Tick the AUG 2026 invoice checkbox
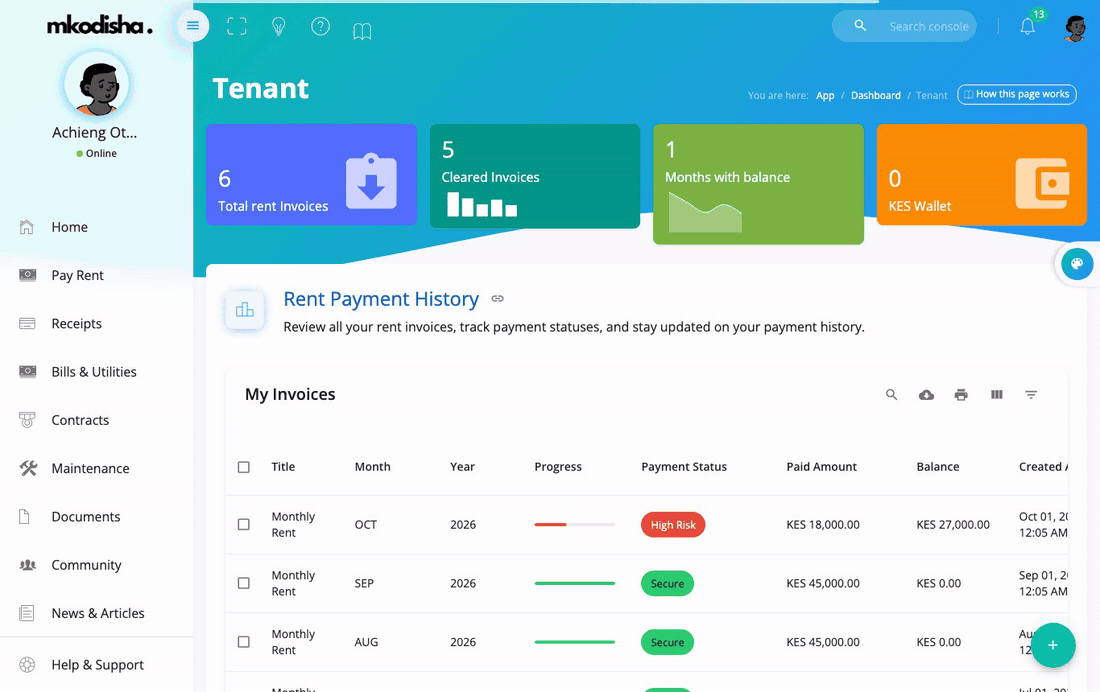 coord(243,641)
